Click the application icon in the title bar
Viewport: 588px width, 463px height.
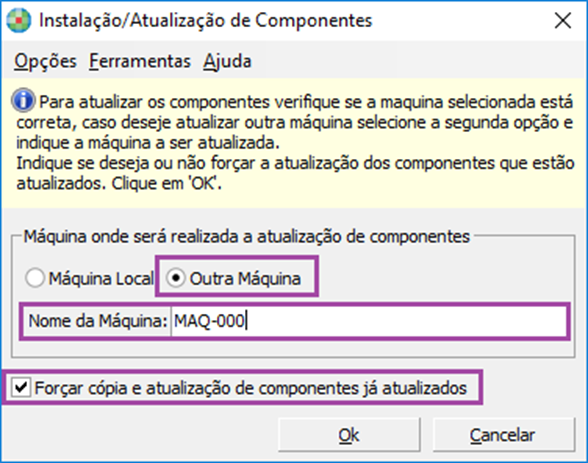[18, 20]
